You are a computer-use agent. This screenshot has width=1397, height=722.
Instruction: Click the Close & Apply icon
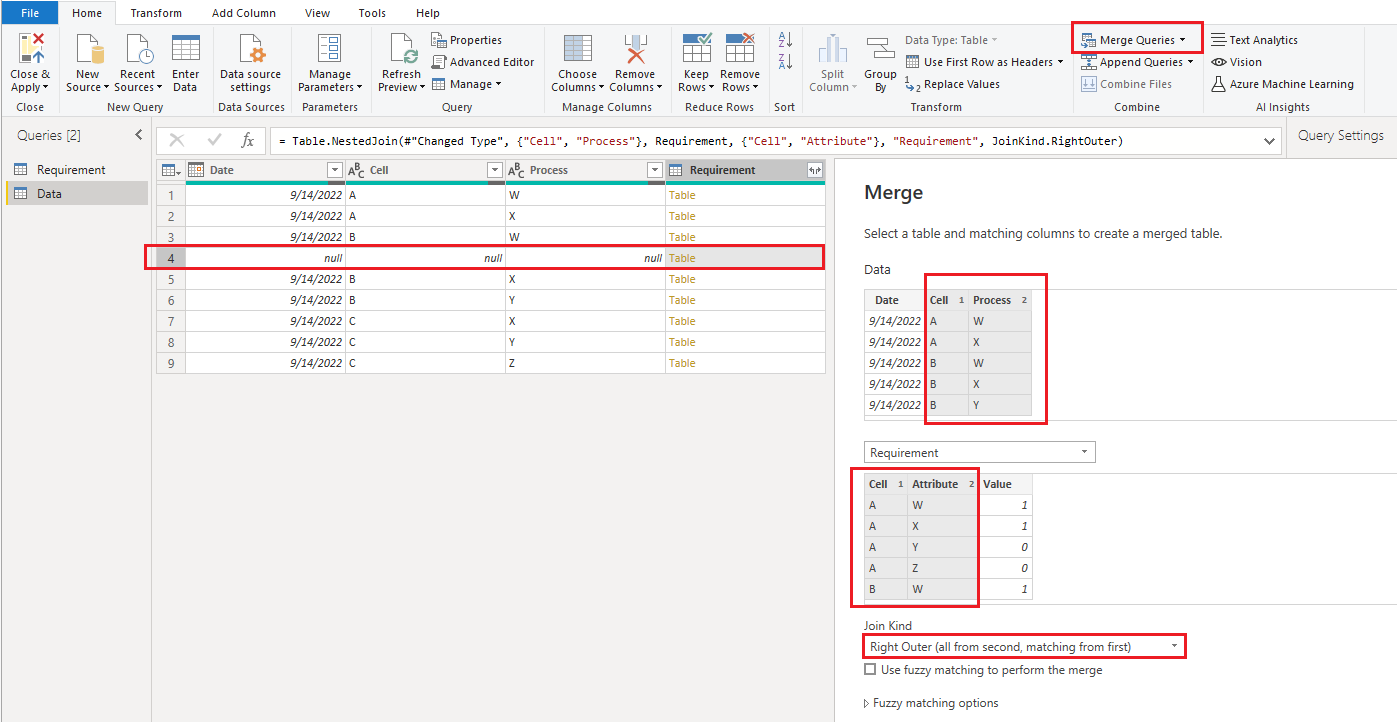coord(30,50)
